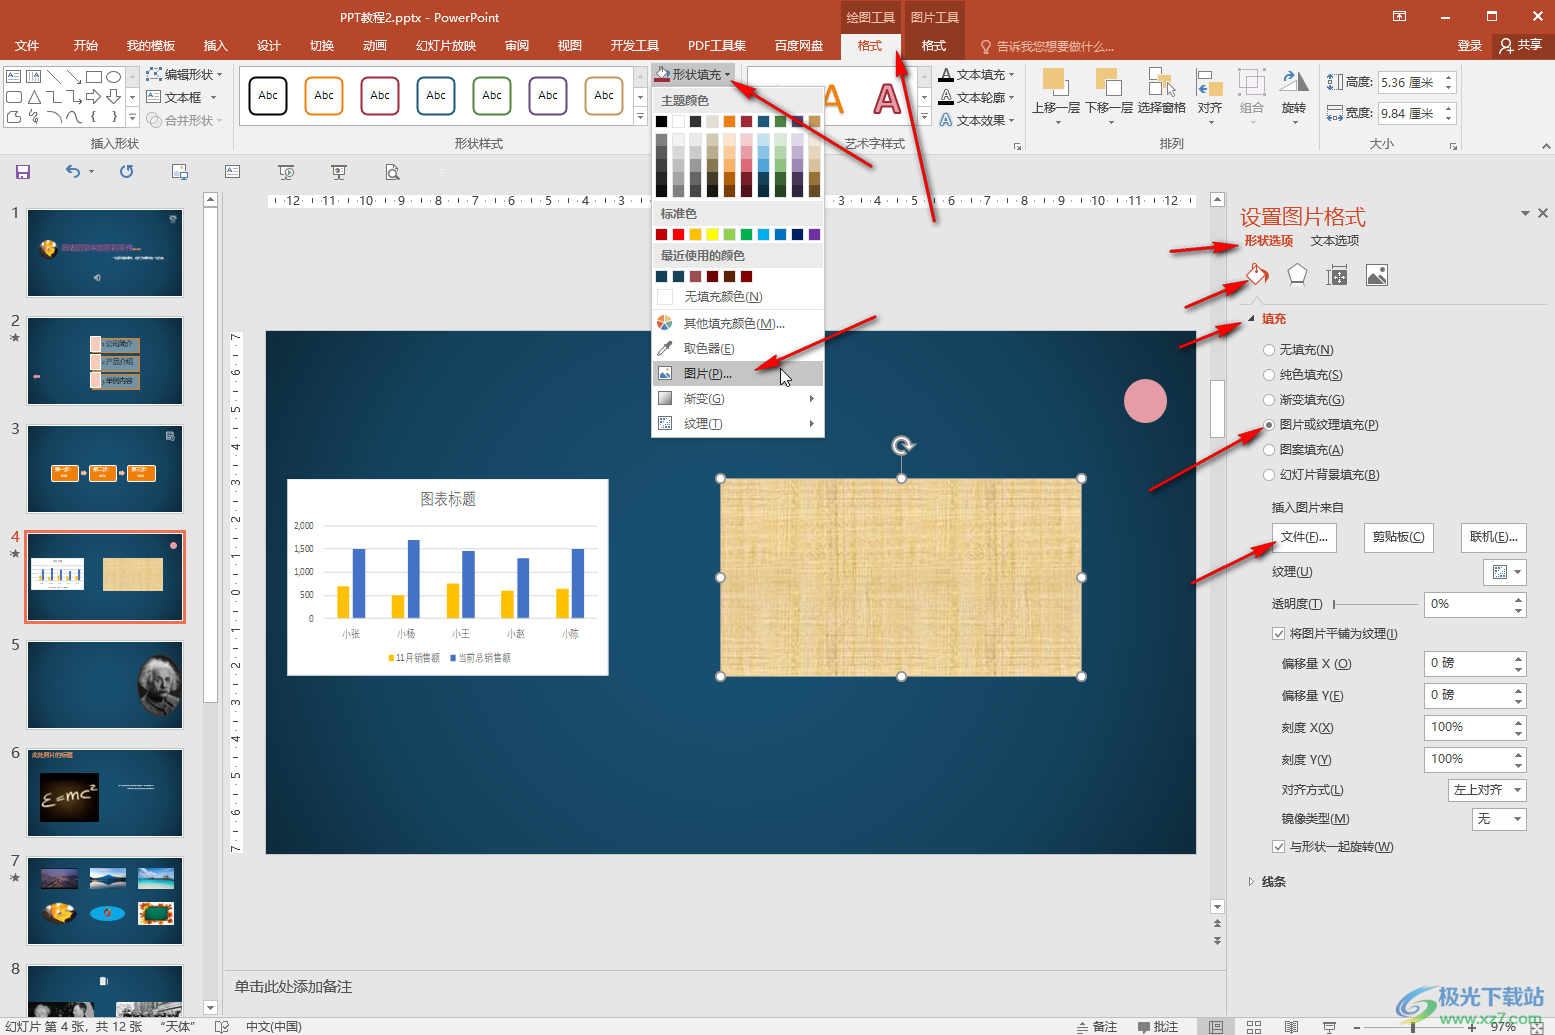Image resolution: width=1555 pixels, height=1035 pixels.
Task: Click the Save icon in quick toolbar
Action: coord(23,172)
